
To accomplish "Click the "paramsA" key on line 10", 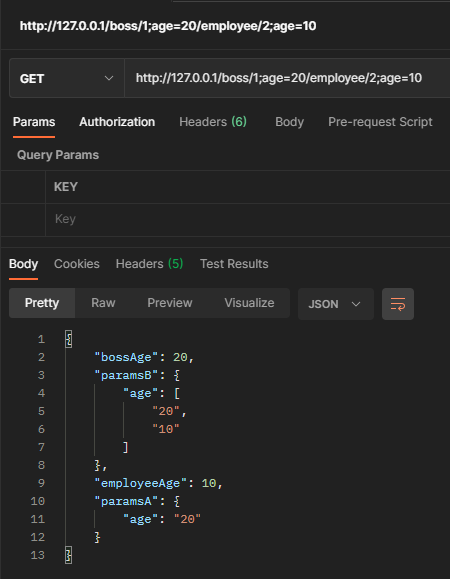I will (126, 501).
